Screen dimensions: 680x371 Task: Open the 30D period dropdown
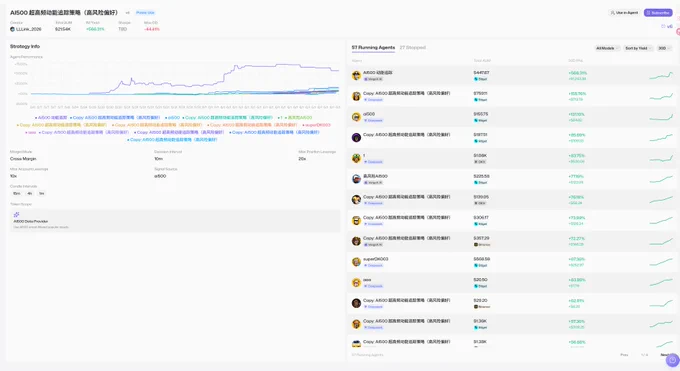pyautogui.click(x=664, y=48)
